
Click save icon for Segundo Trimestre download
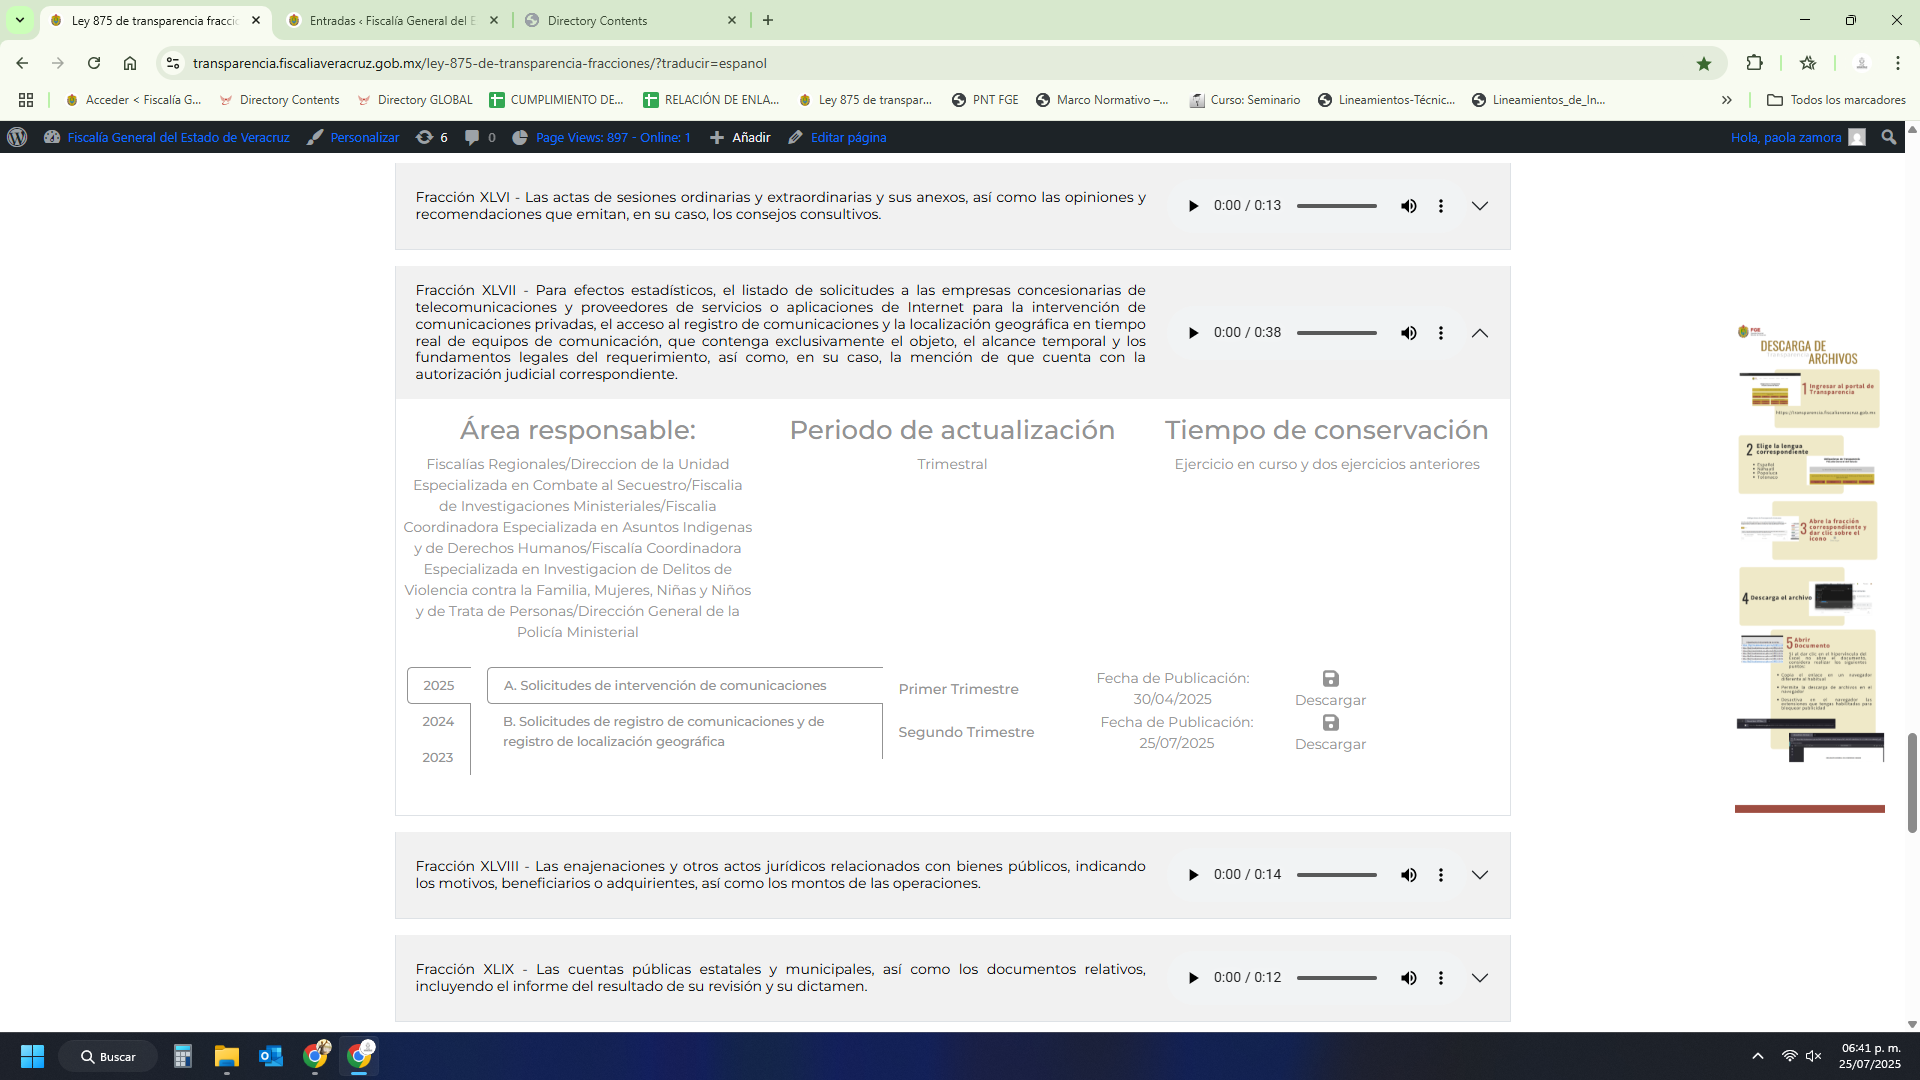(x=1330, y=723)
